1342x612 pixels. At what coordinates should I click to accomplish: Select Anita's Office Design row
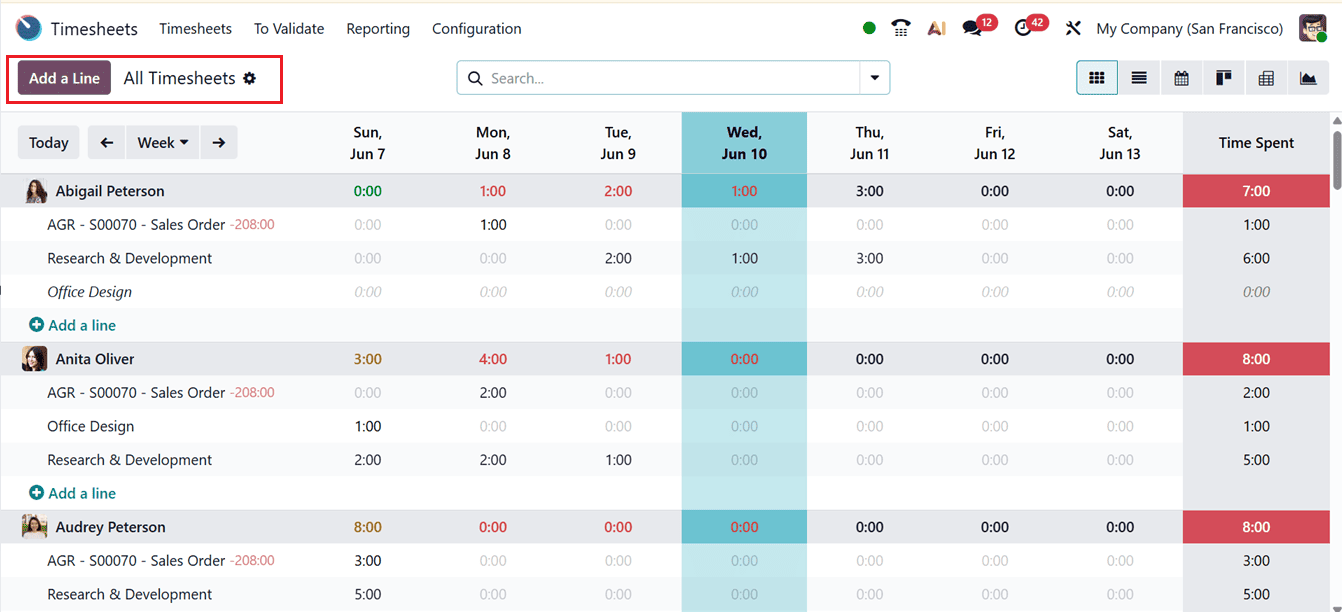pos(665,426)
